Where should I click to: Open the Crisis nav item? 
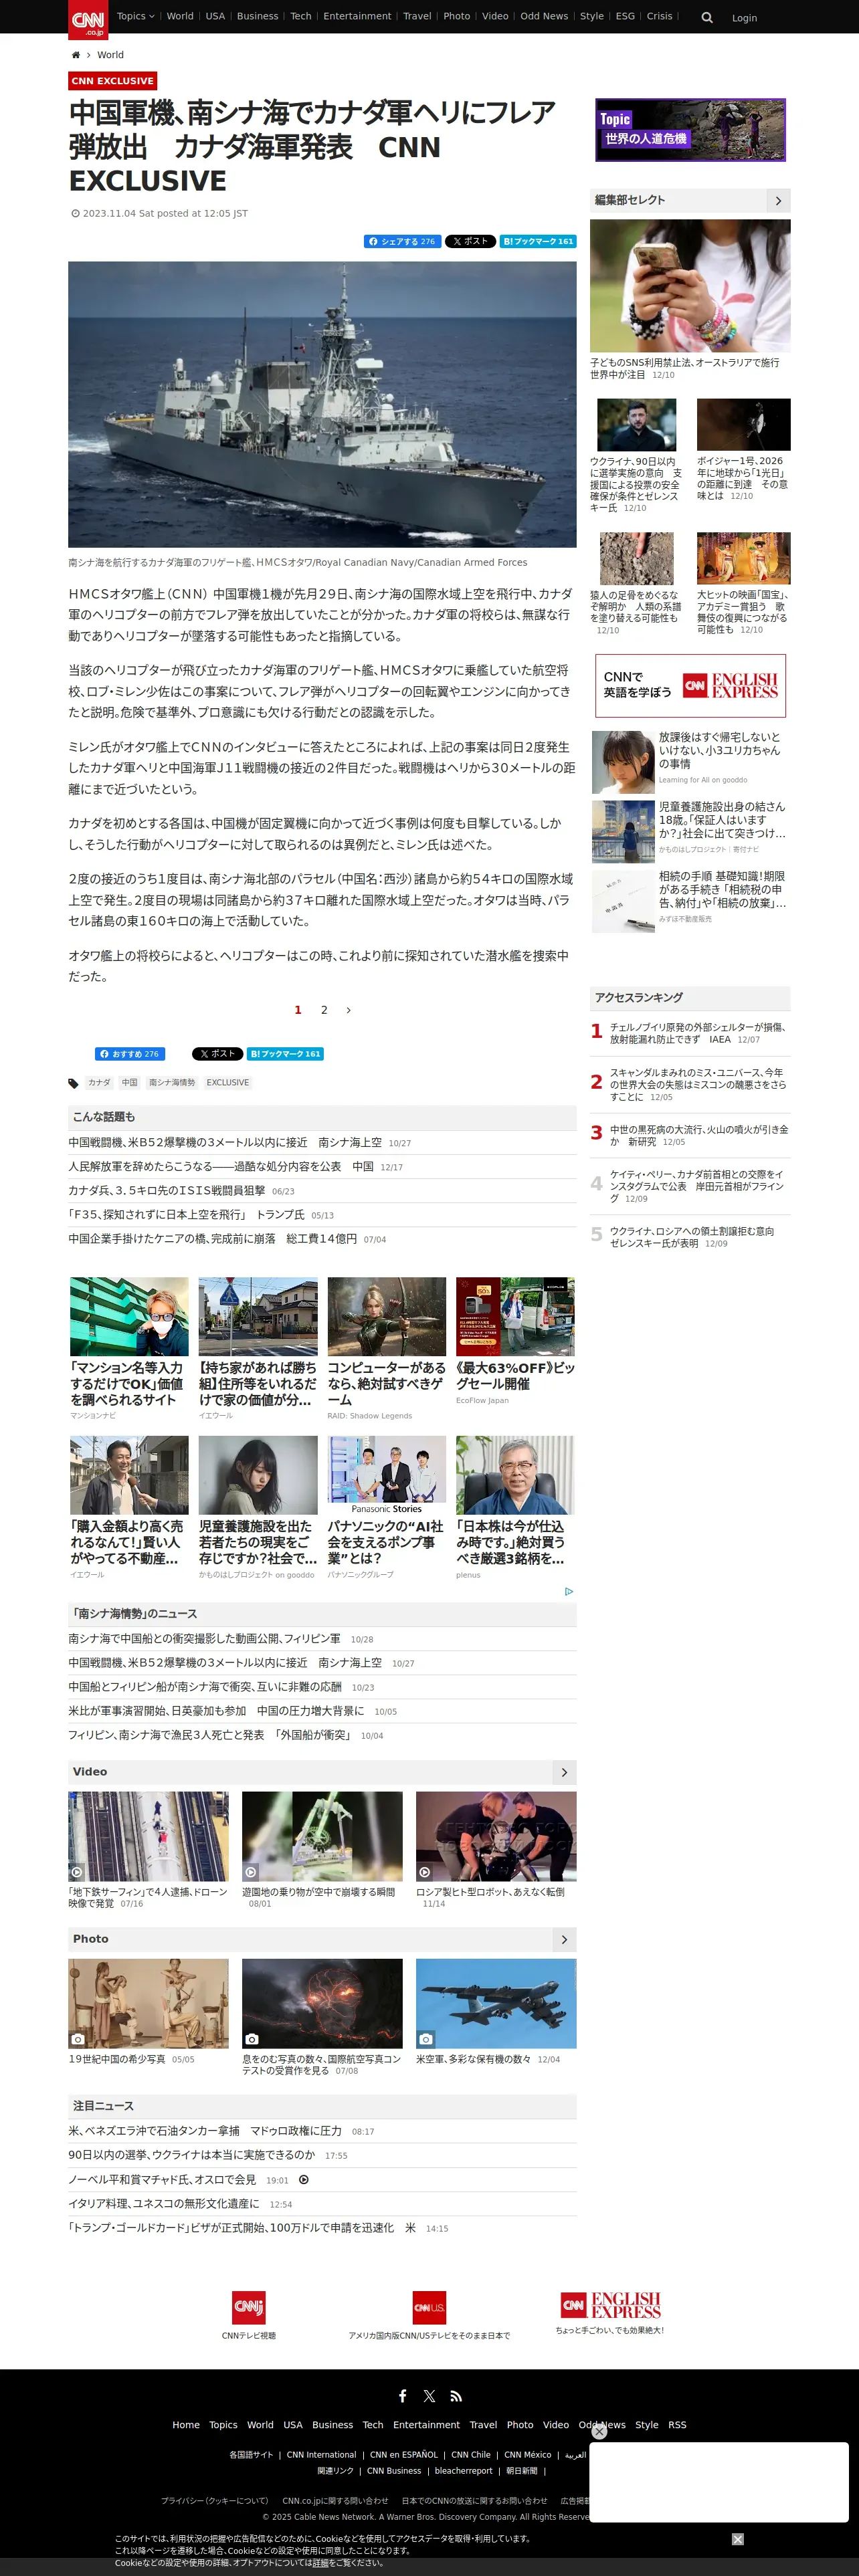point(659,16)
